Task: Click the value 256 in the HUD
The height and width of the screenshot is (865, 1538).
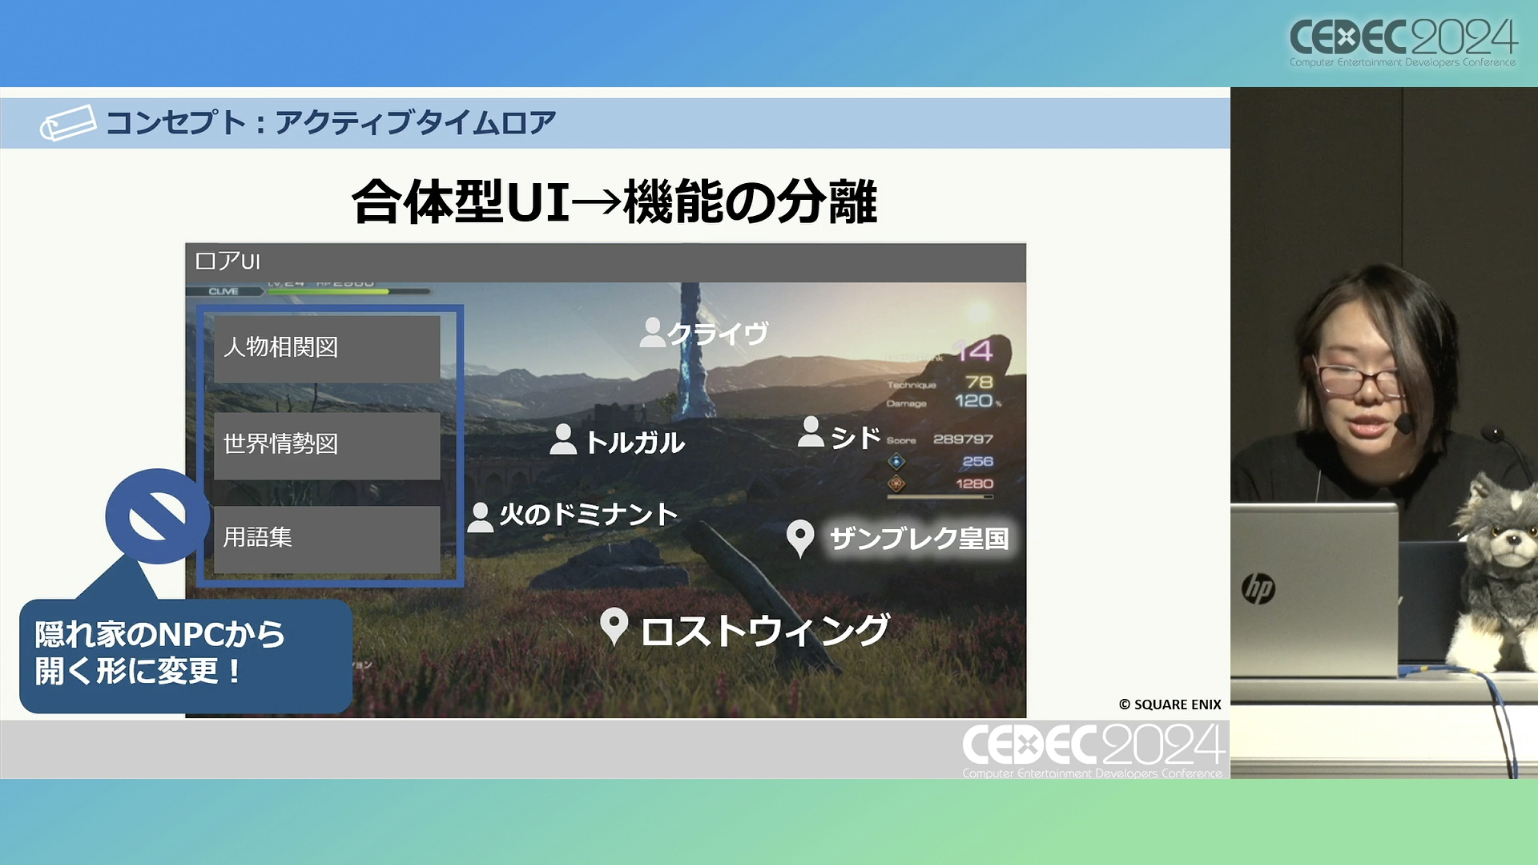Action: pos(977,462)
